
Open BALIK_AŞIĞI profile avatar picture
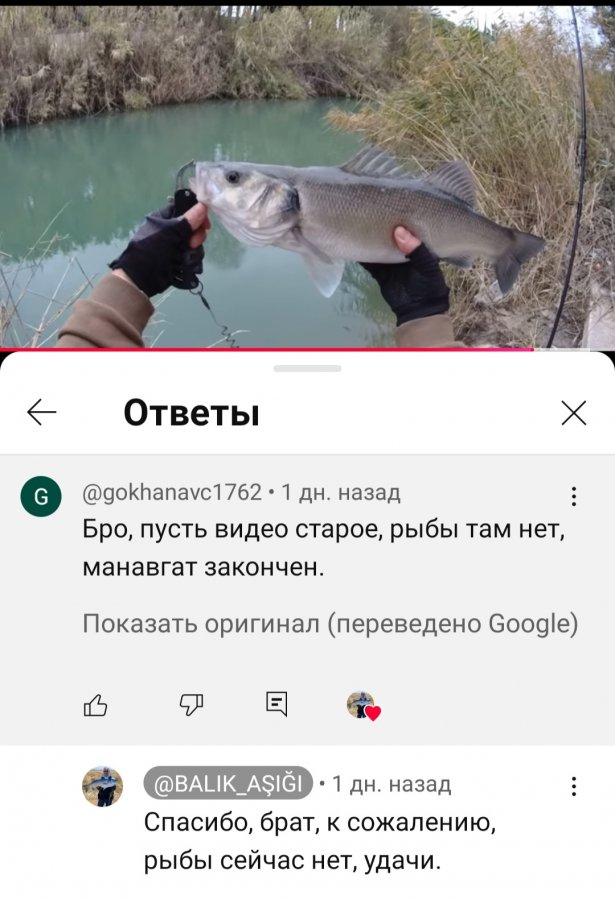coord(103,786)
